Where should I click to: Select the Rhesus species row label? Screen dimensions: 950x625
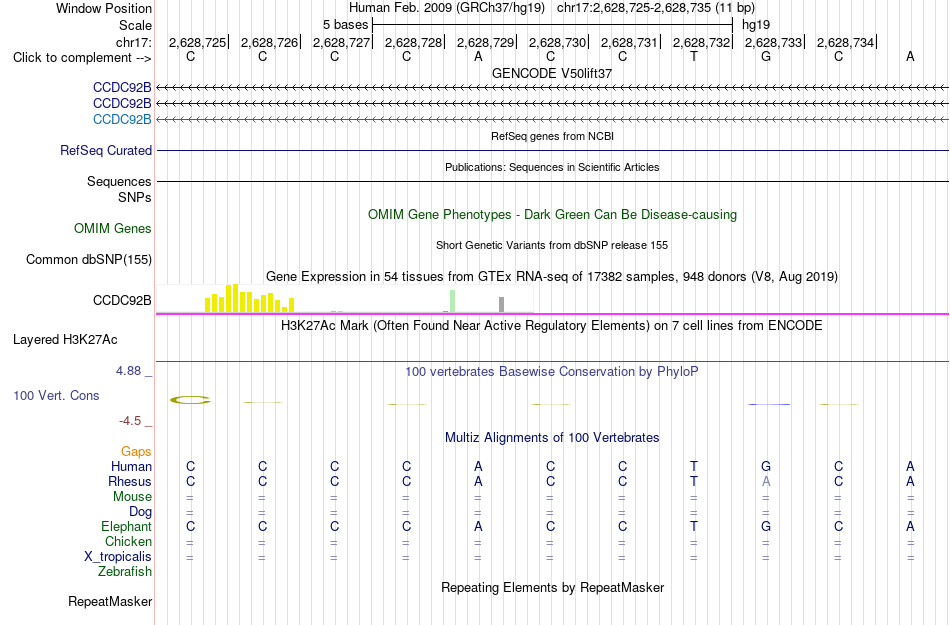pos(130,481)
